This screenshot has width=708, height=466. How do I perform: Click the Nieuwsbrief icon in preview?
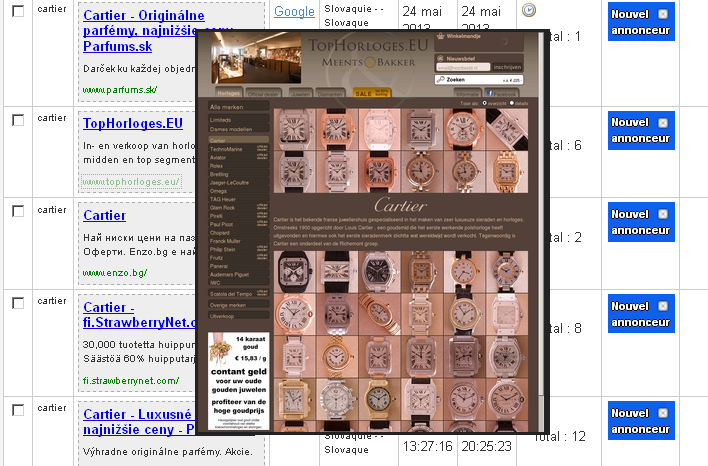pos(440,58)
